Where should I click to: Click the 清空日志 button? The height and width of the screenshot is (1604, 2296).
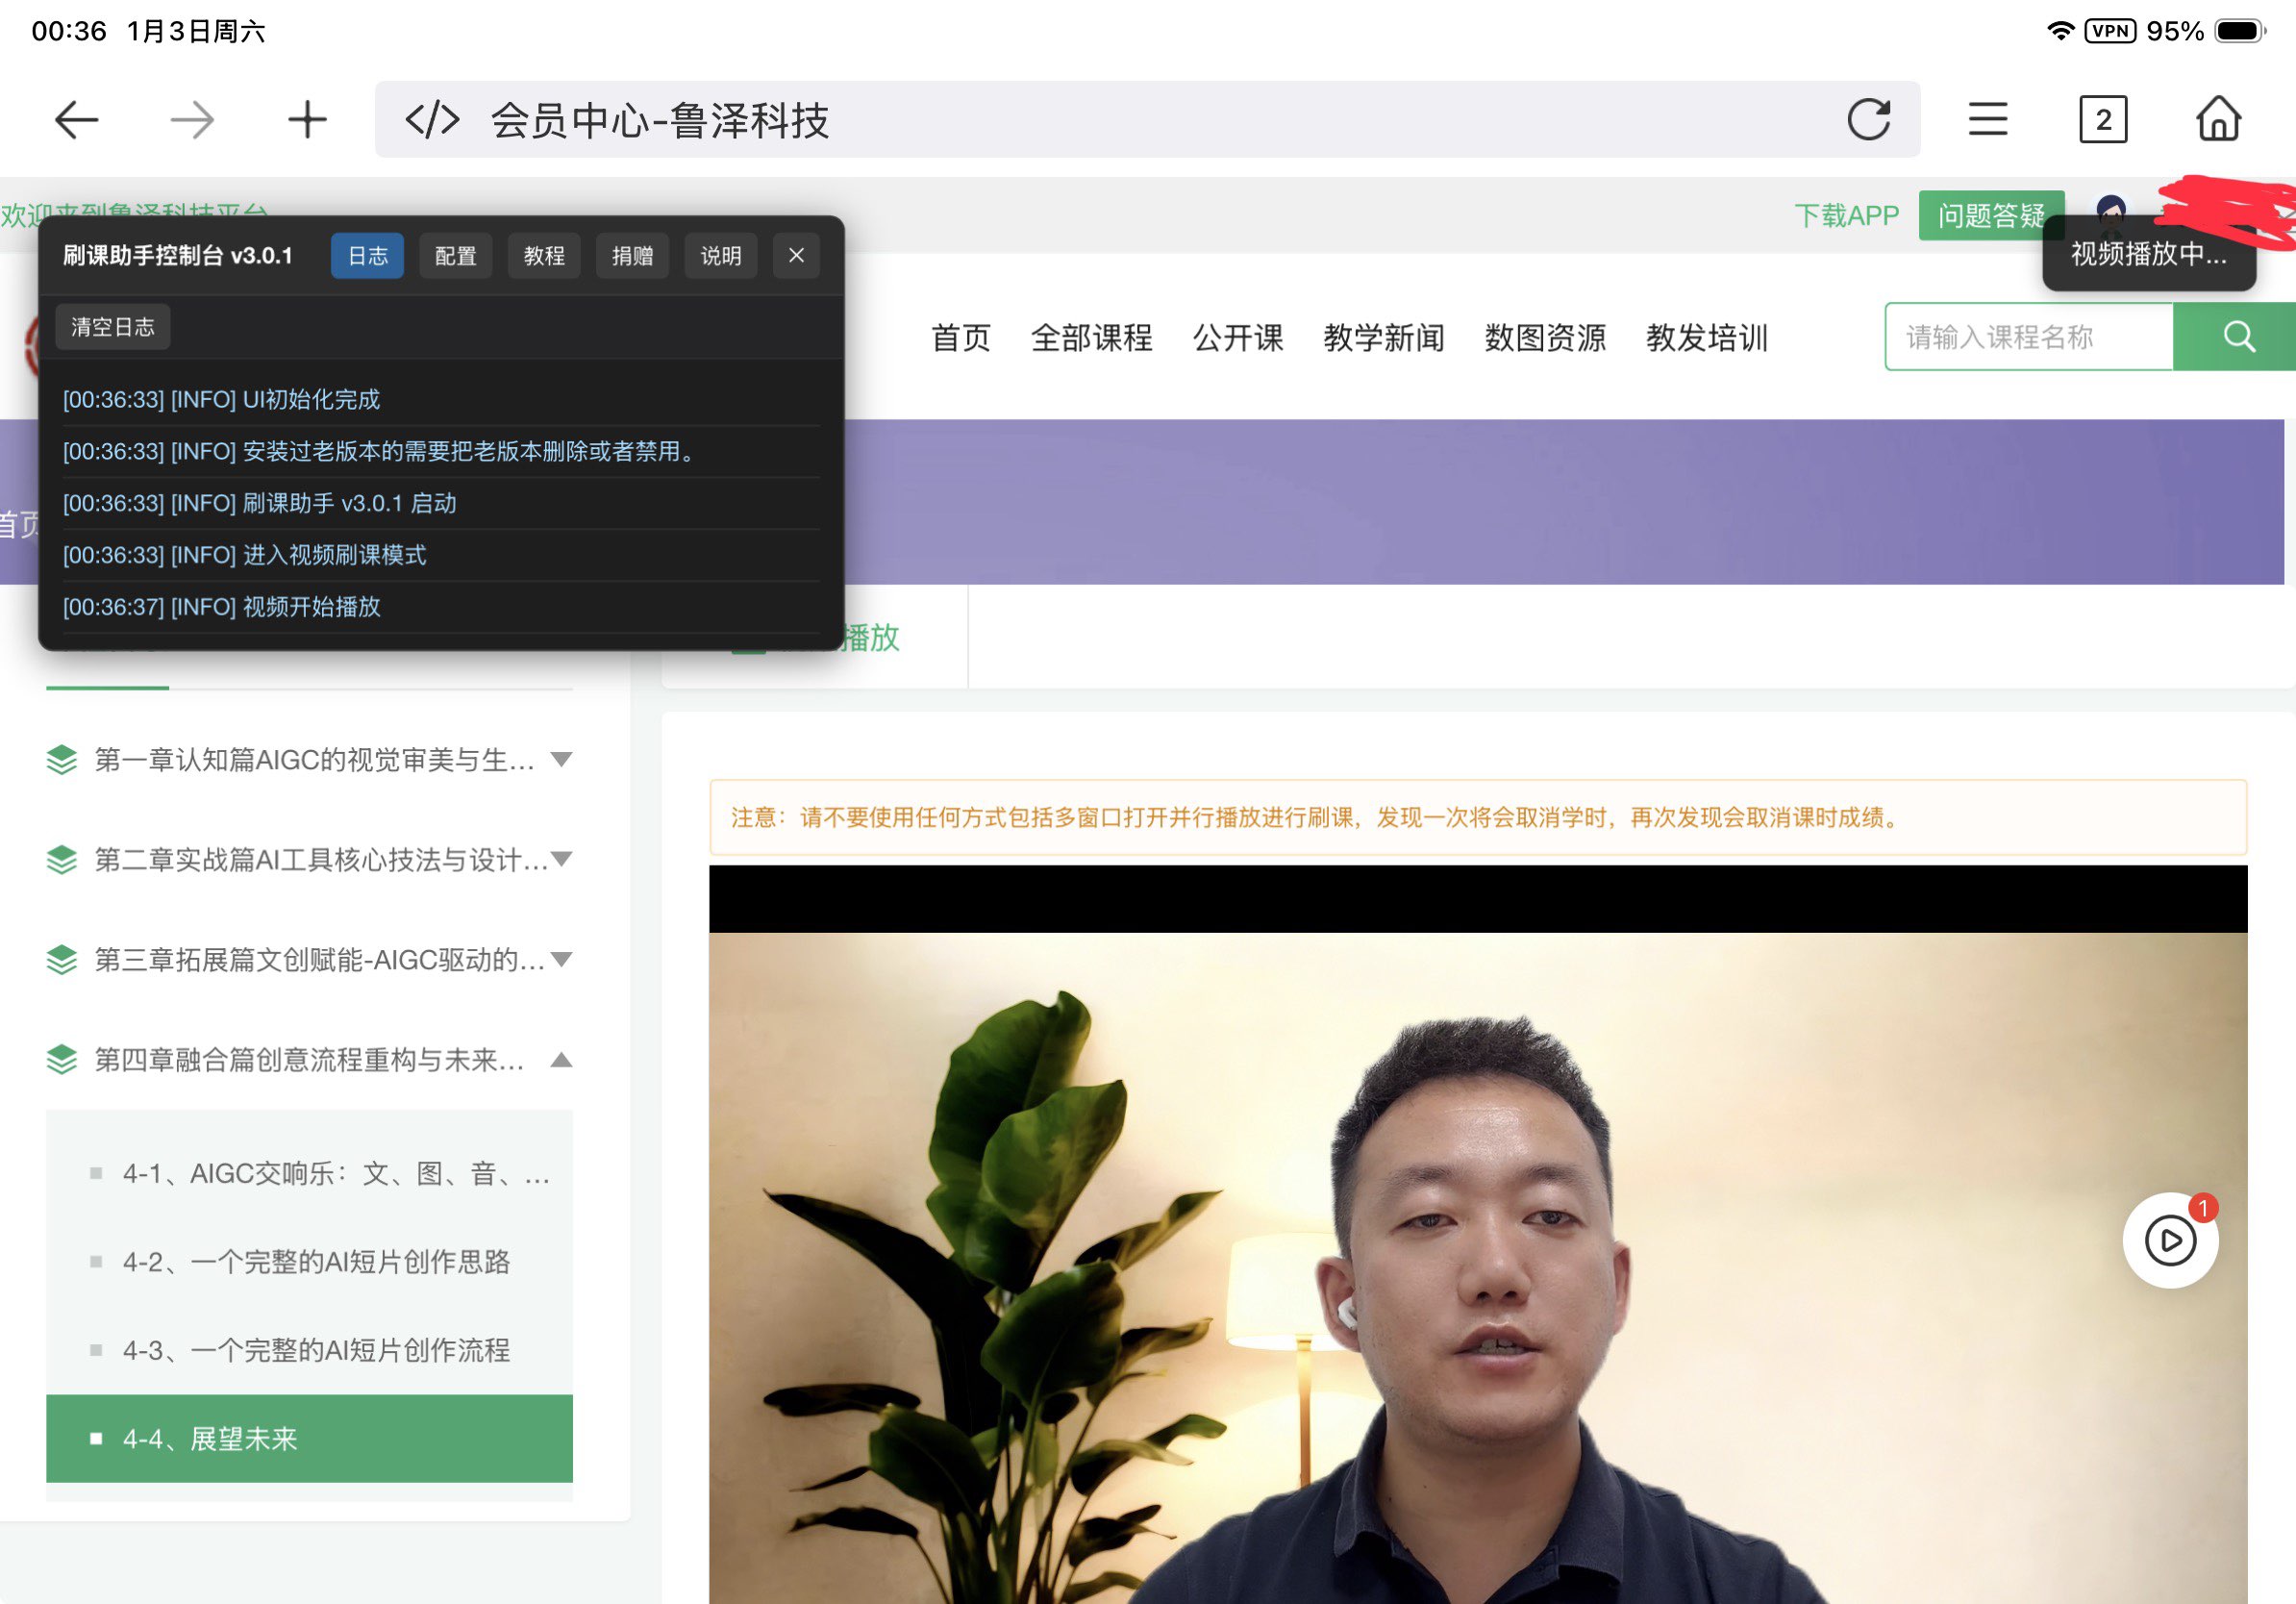click(112, 326)
